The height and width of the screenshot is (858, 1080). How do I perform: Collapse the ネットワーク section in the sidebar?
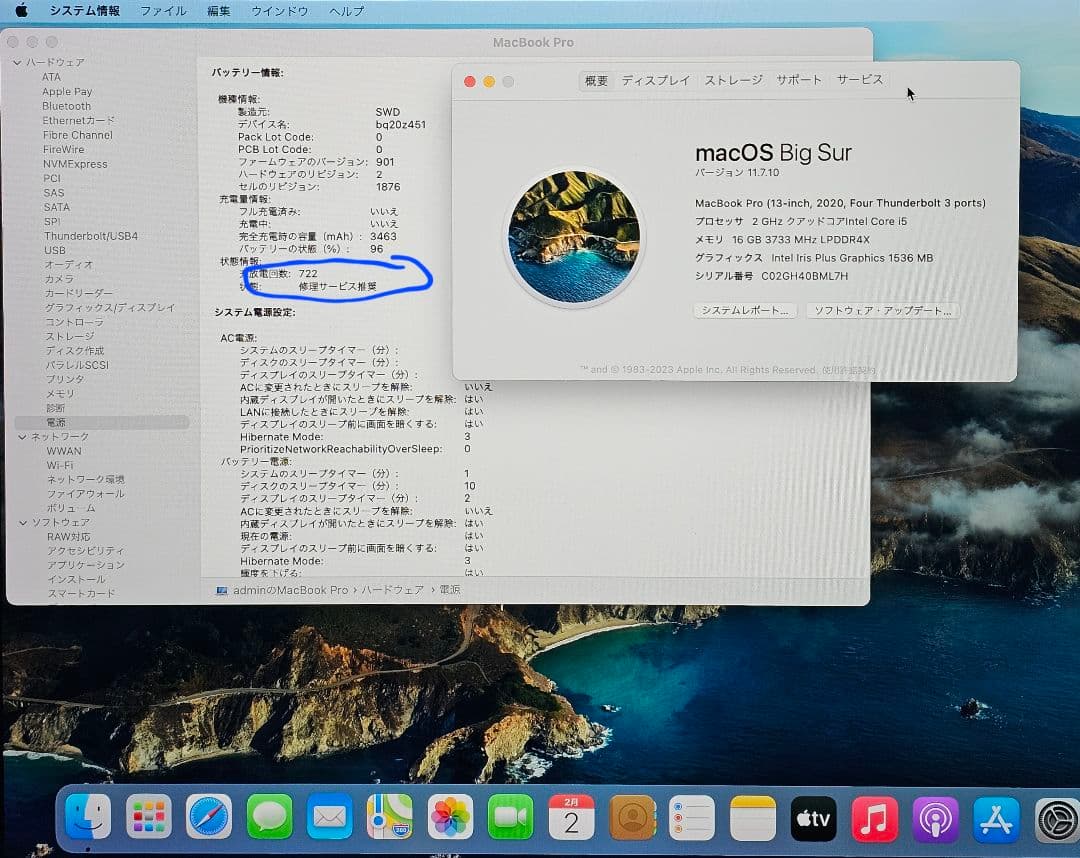tap(22, 436)
